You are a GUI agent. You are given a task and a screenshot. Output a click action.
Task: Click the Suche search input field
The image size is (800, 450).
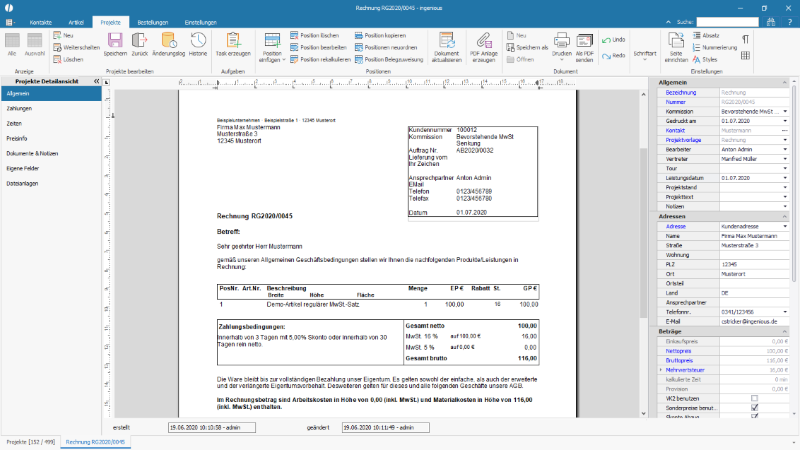point(728,22)
